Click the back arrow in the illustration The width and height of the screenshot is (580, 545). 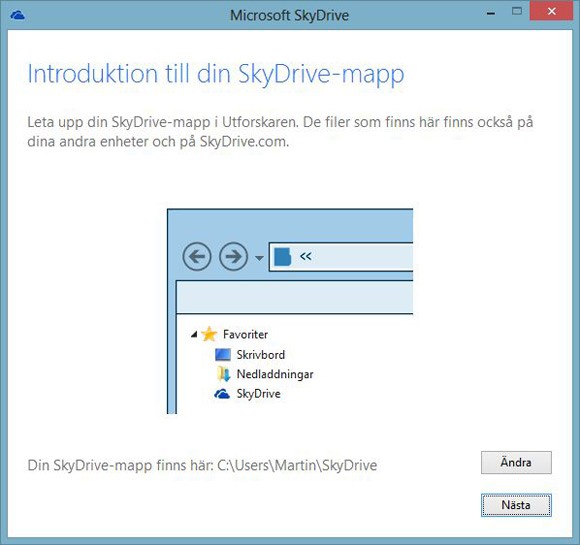pos(197,256)
